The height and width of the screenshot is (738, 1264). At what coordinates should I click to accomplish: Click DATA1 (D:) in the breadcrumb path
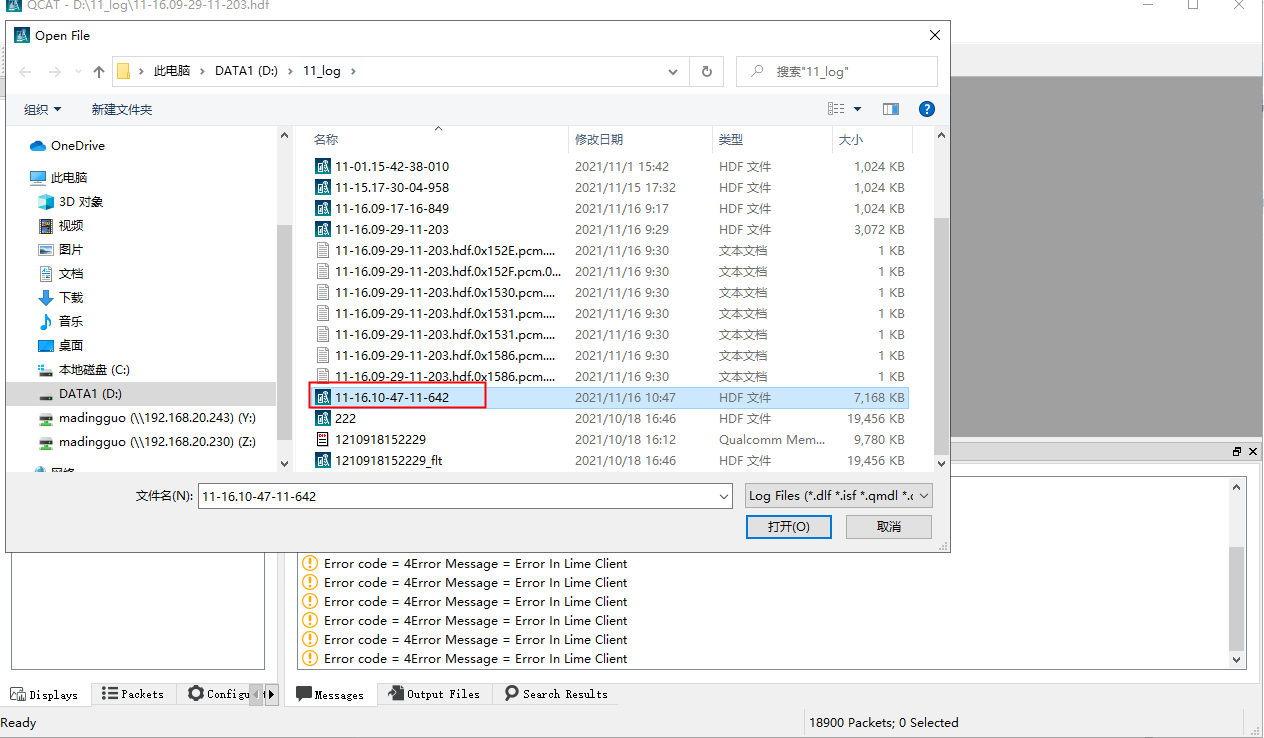[x=246, y=71]
